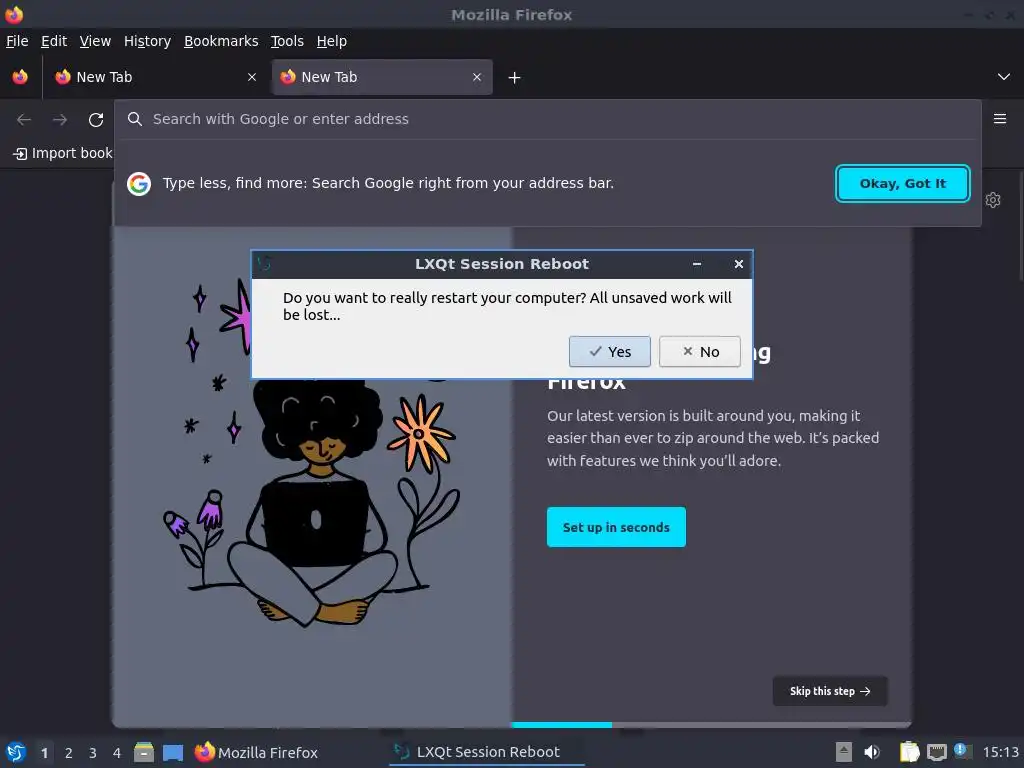Minimize the LXQt Session Reboot dialog

coord(697,264)
